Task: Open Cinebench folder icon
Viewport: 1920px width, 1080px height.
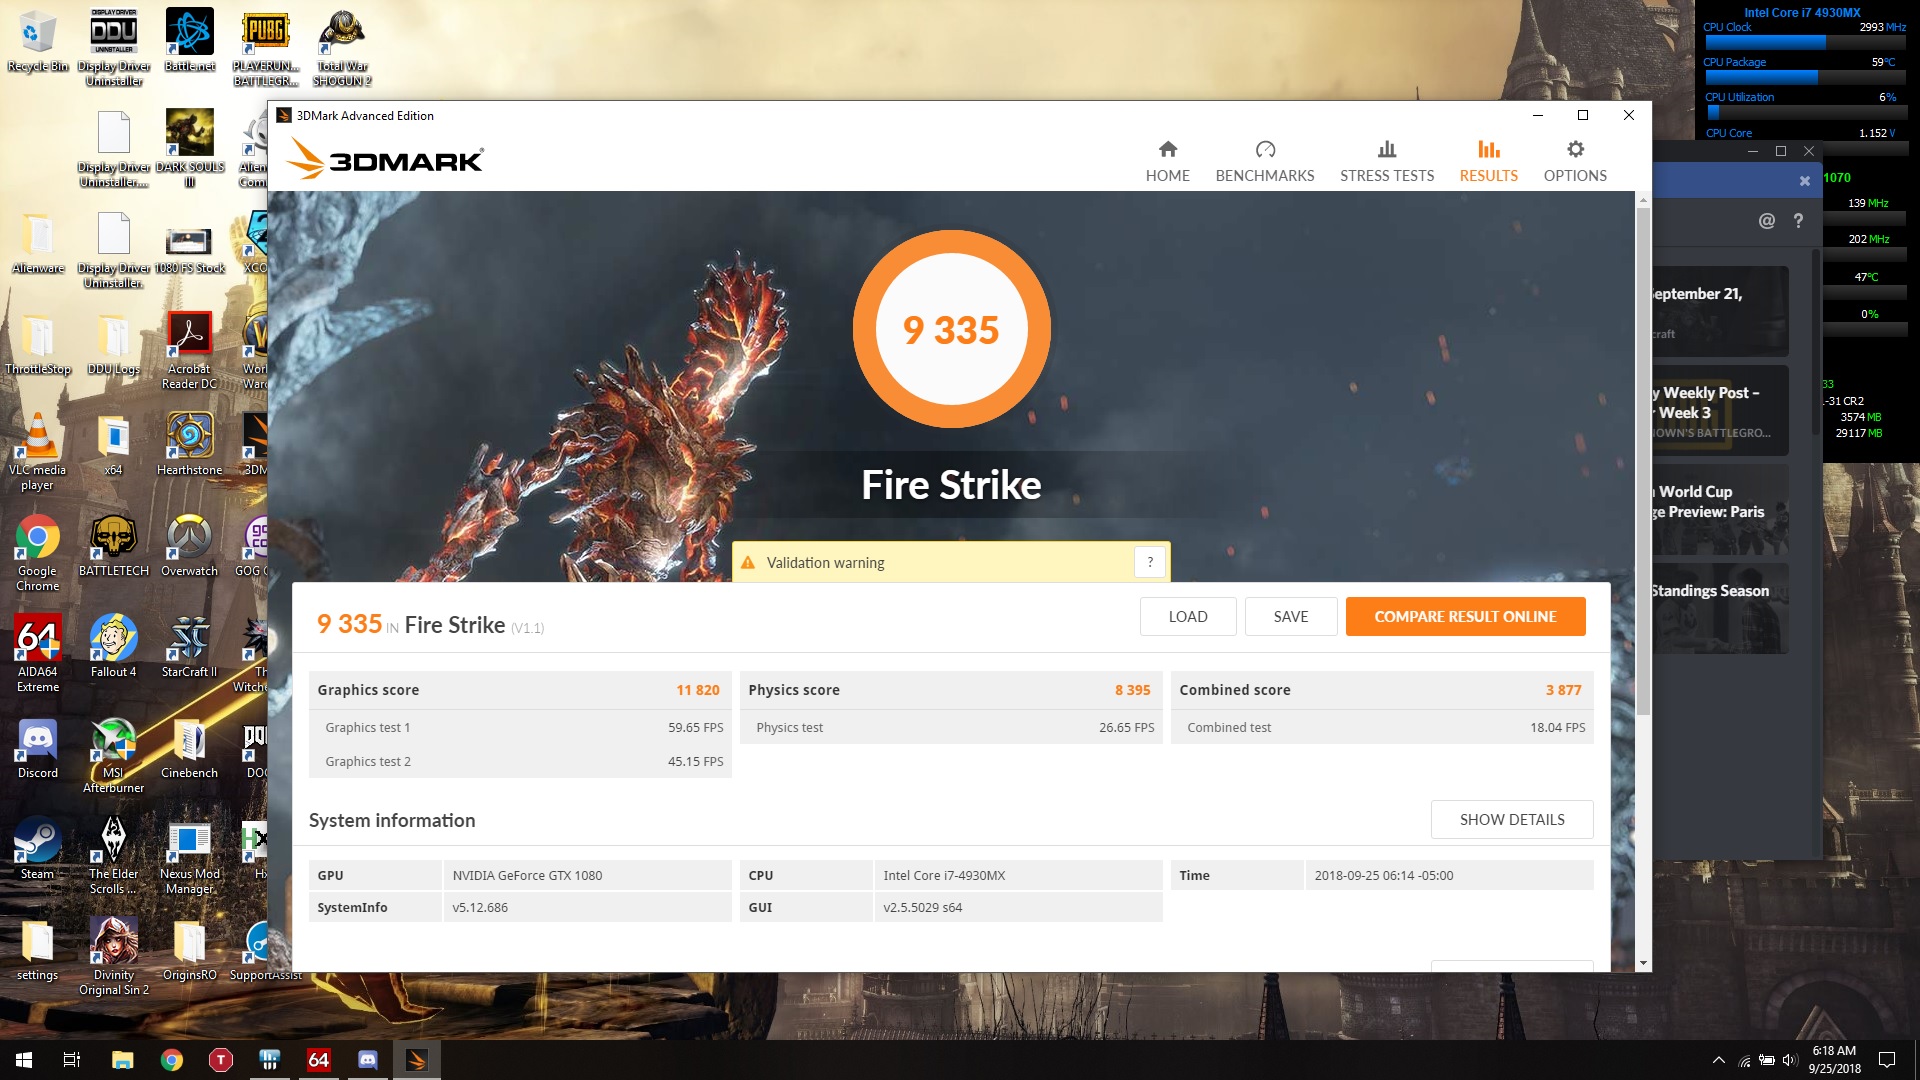Action: tap(190, 748)
